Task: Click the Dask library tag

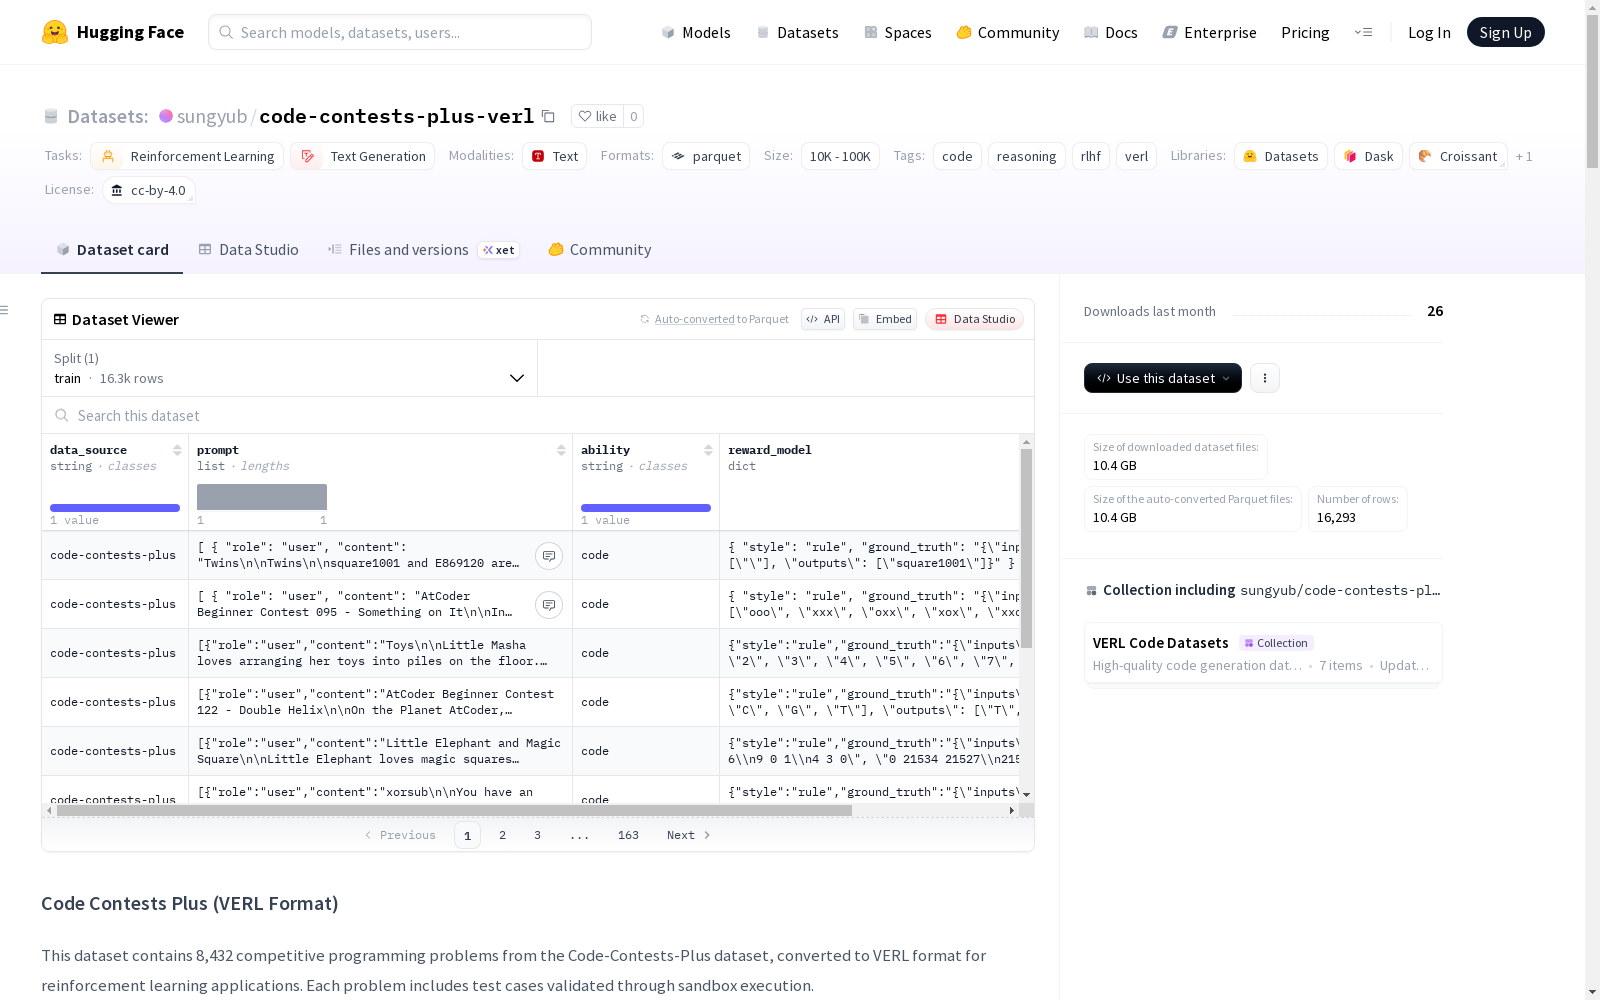Action: pos(1368,156)
